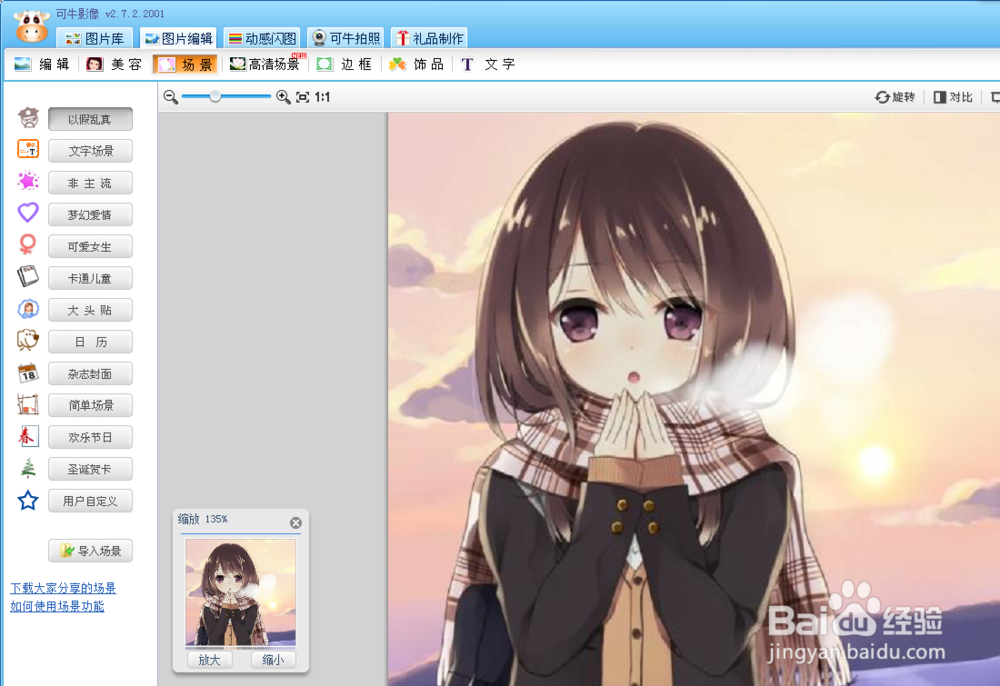Switch to the 图片编辑 tab
1000x686 pixels.
point(178,38)
